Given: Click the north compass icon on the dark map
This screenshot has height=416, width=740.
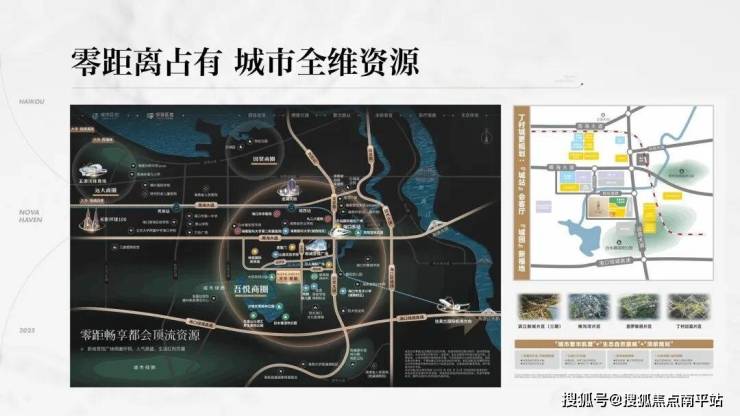Looking at the screenshot, I should (487, 137).
